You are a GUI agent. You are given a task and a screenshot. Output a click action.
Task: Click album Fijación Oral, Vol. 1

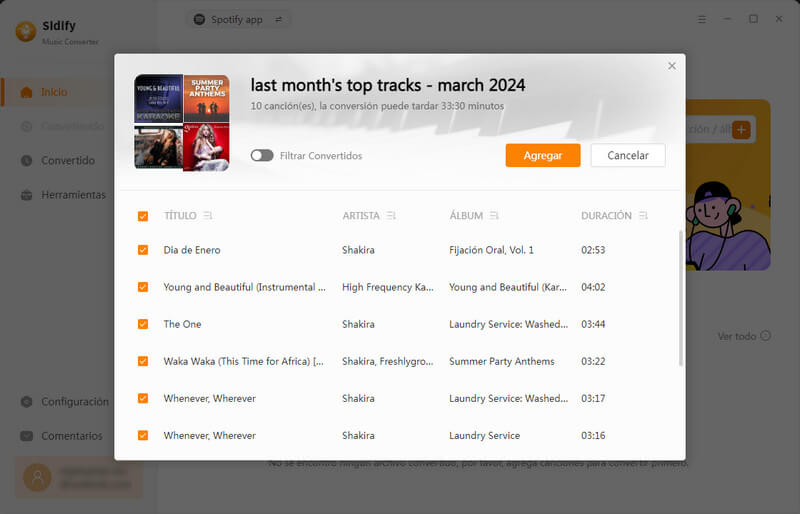[491, 250]
